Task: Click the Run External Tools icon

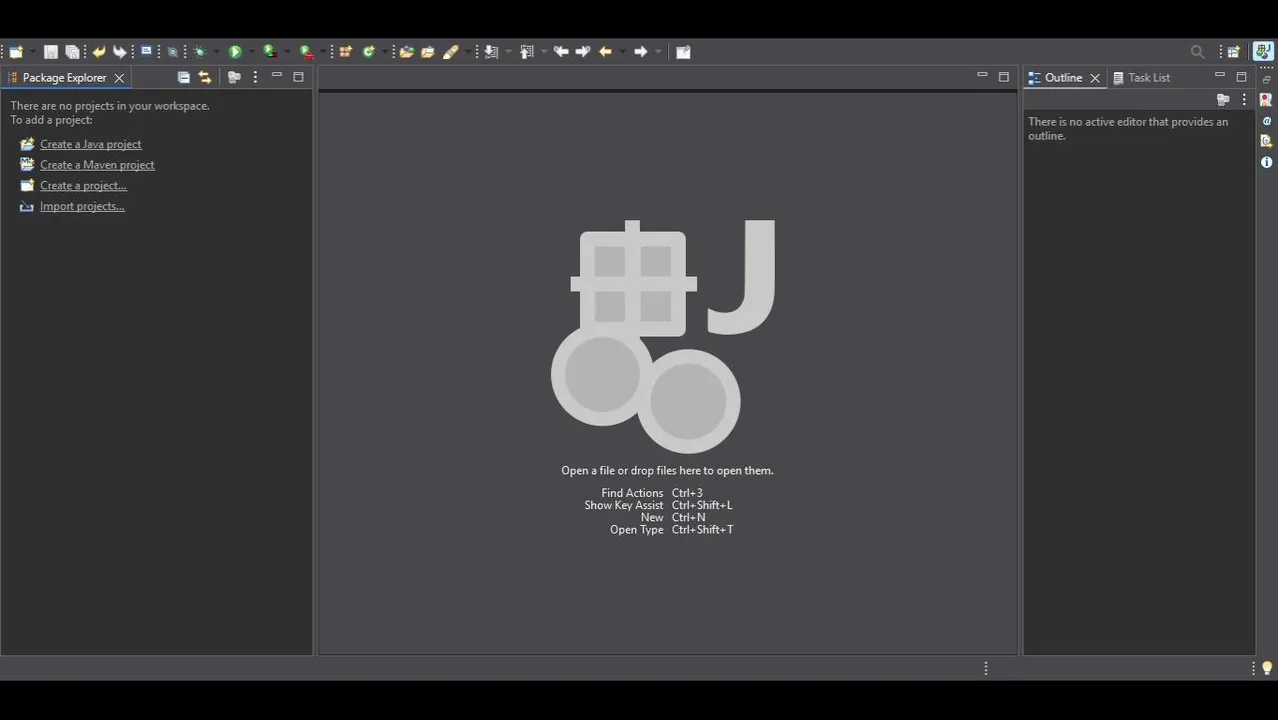Action: [307, 52]
